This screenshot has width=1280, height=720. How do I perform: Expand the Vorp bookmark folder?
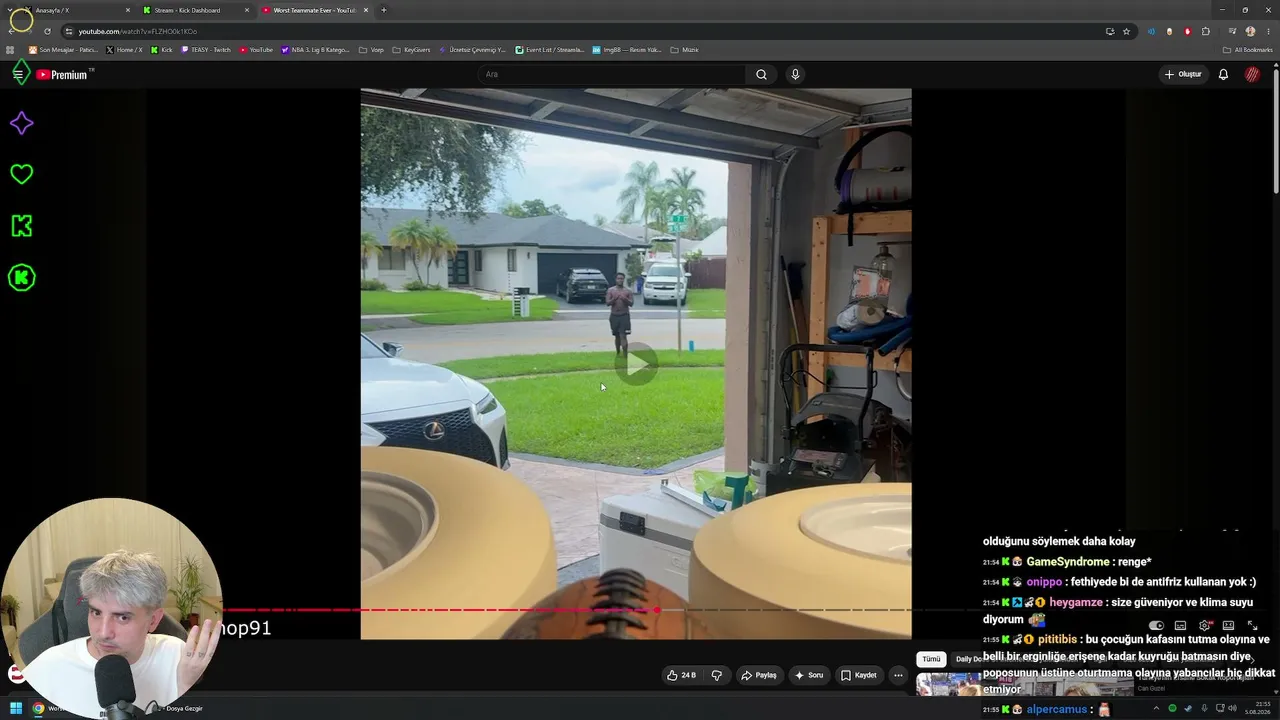coord(371,50)
